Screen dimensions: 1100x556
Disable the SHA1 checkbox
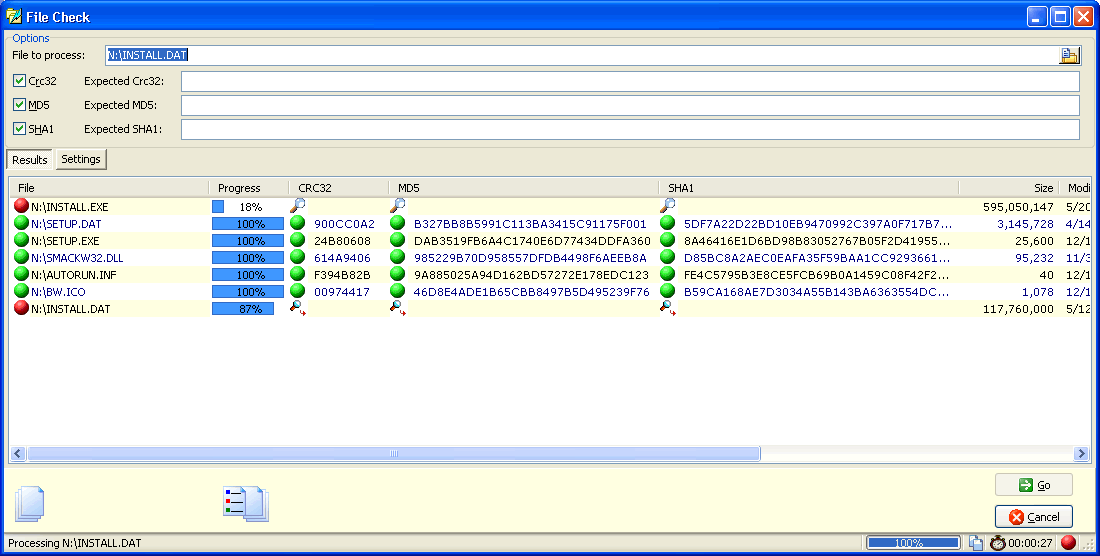(x=20, y=129)
